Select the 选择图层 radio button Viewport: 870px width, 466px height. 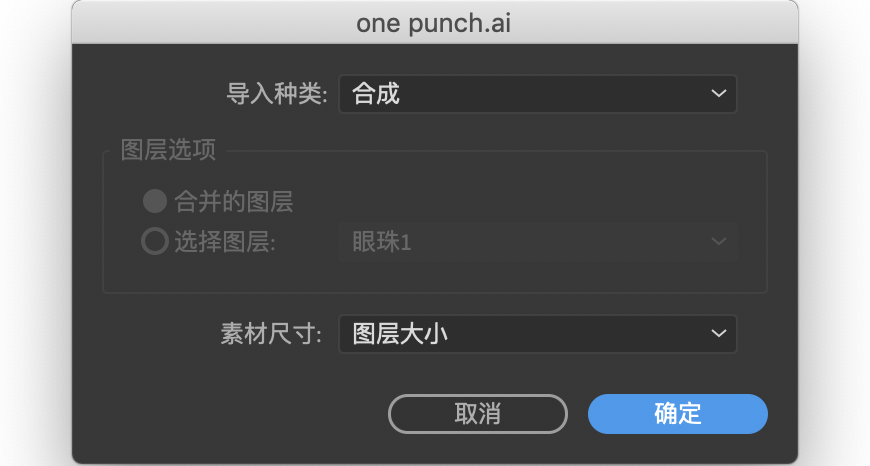point(154,242)
